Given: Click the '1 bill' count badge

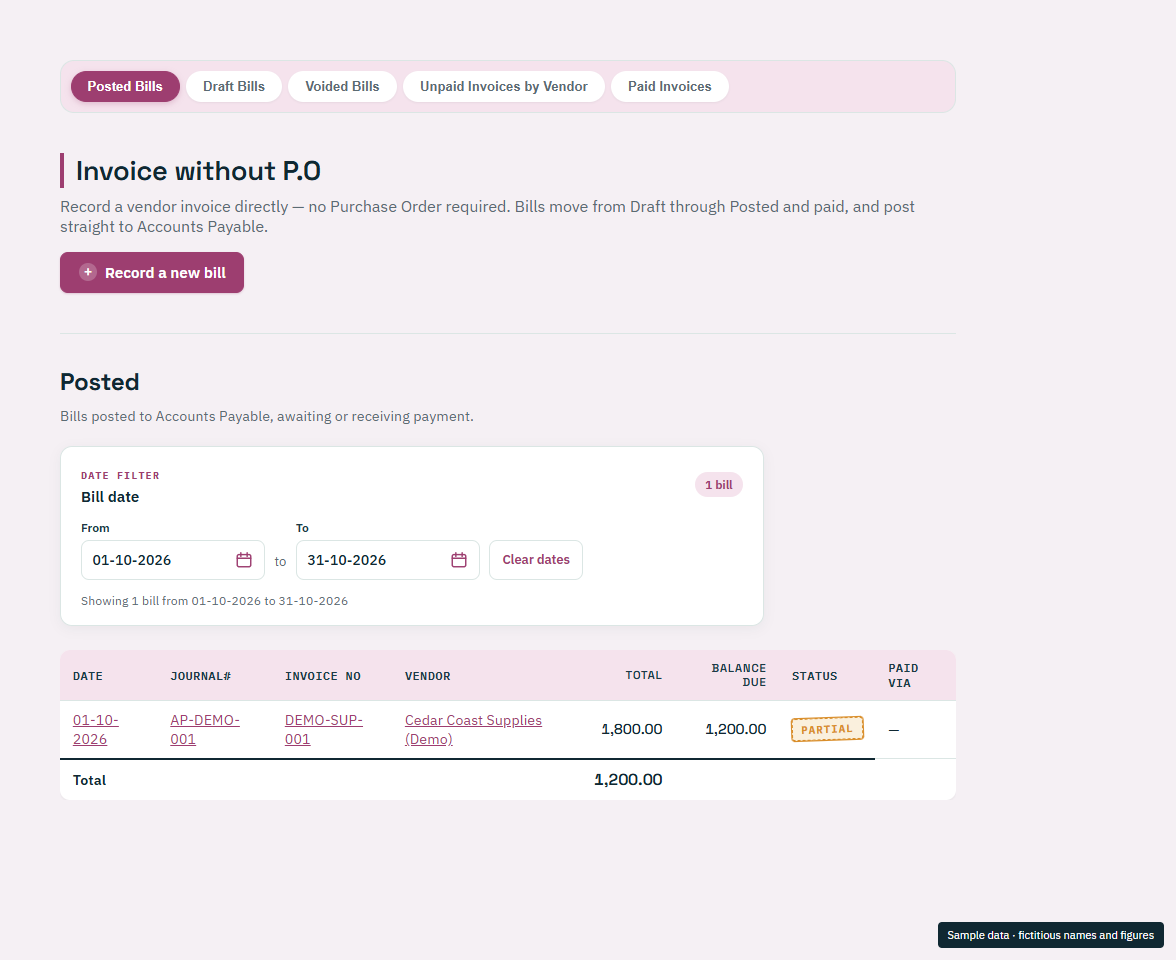Looking at the screenshot, I should 718,484.
